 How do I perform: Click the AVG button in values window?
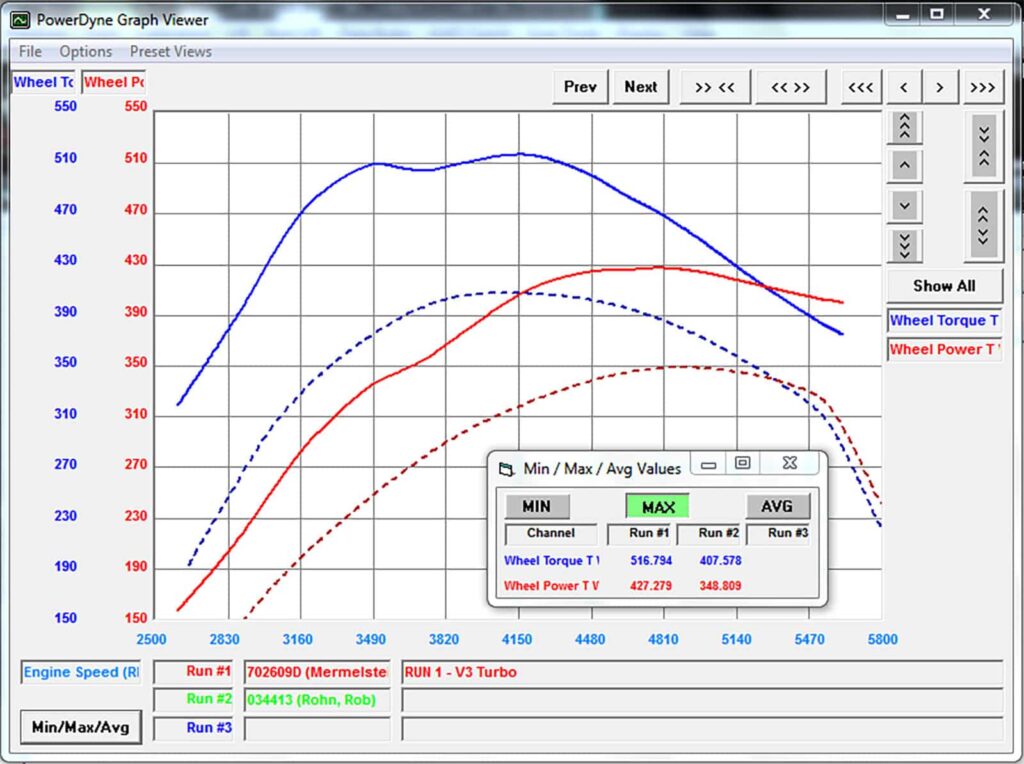click(x=778, y=506)
